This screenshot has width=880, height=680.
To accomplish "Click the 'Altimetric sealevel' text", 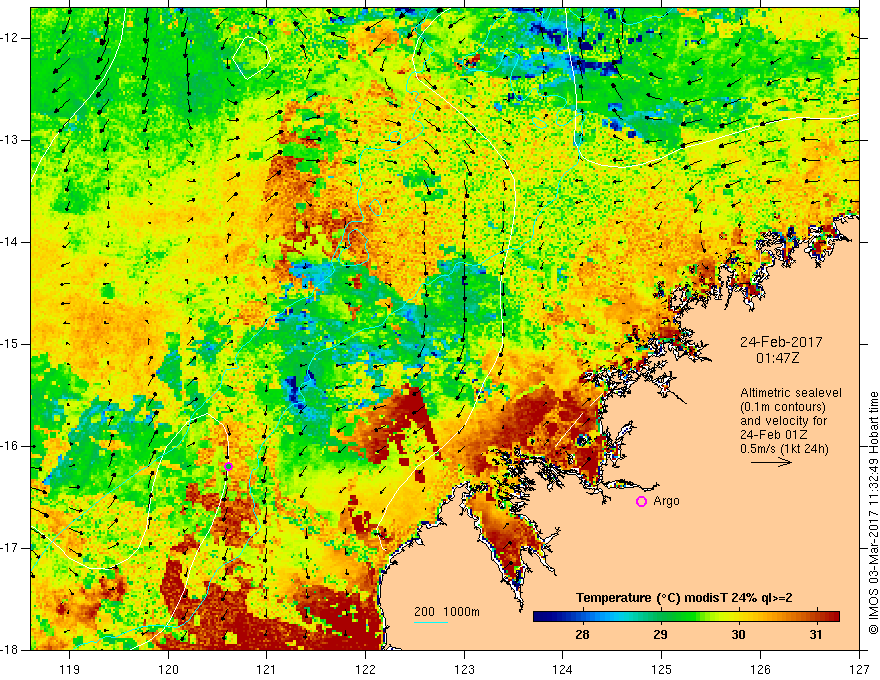I will pos(791,393).
